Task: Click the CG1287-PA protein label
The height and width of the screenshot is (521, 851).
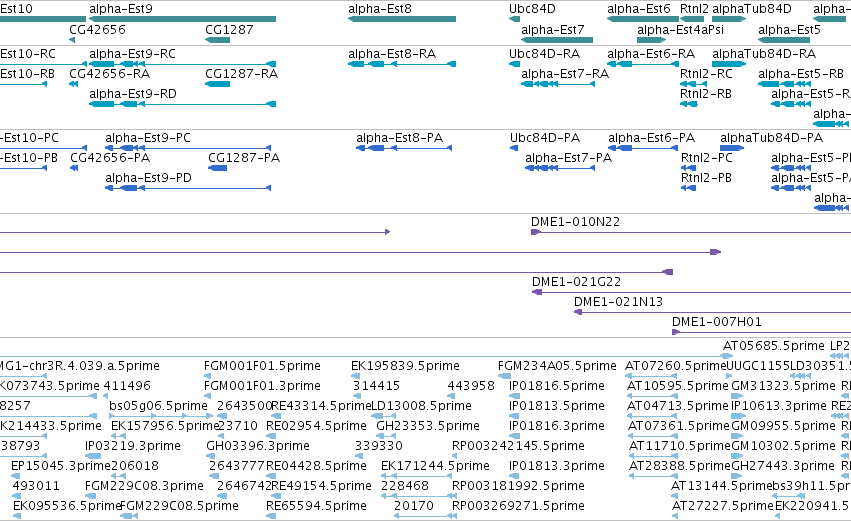Action: click(244, 158)
